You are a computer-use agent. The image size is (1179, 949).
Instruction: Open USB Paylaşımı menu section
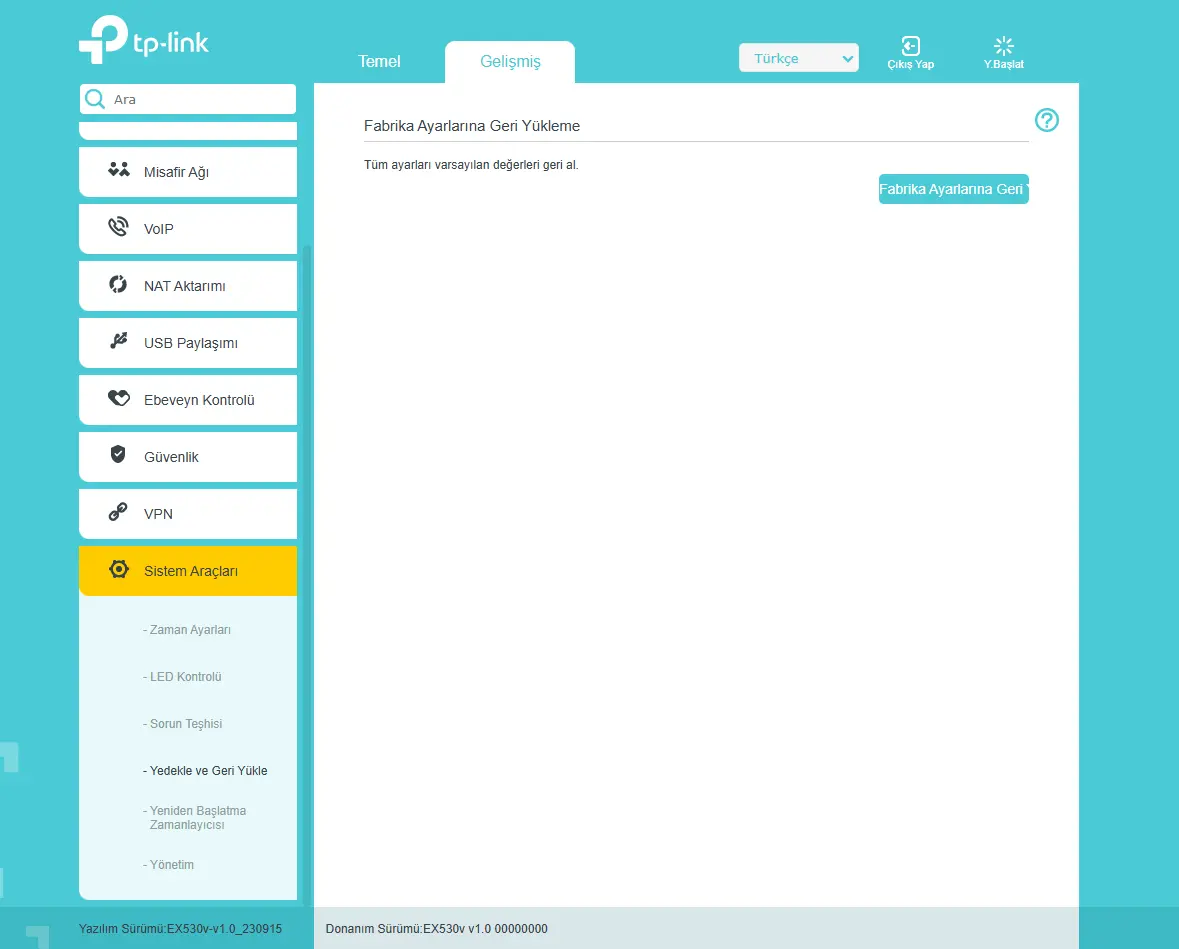click(x=188, y=344)
